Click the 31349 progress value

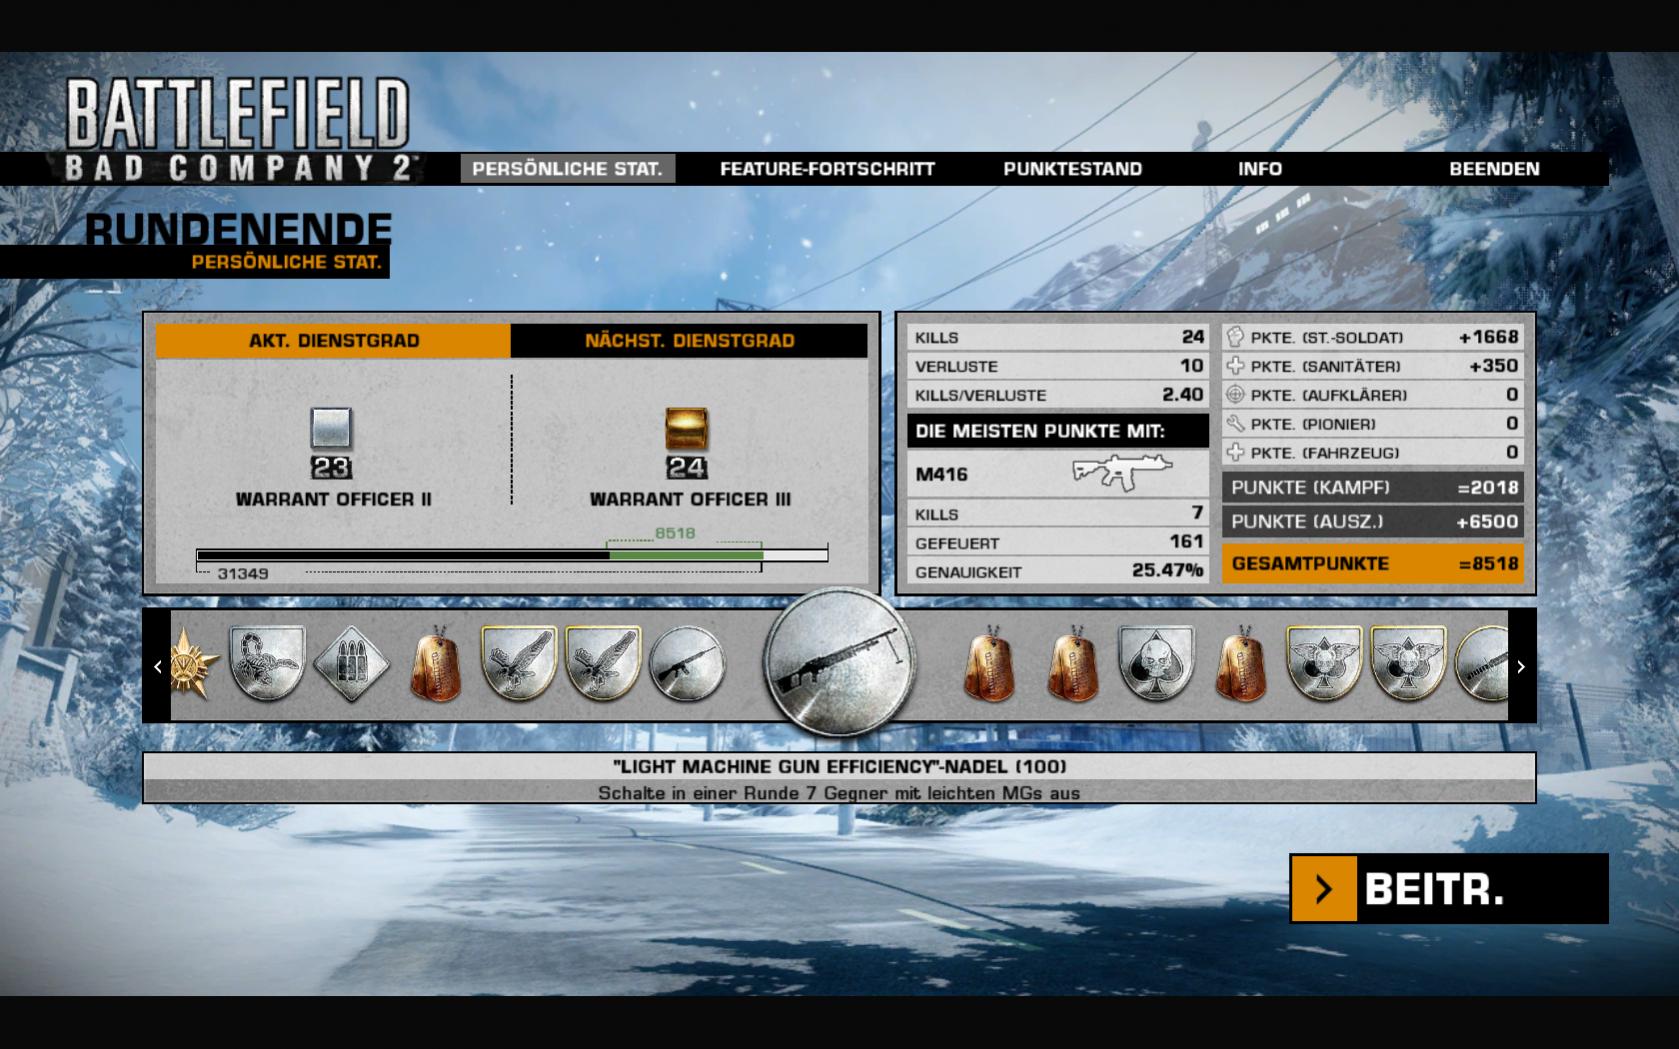point(243,573)
